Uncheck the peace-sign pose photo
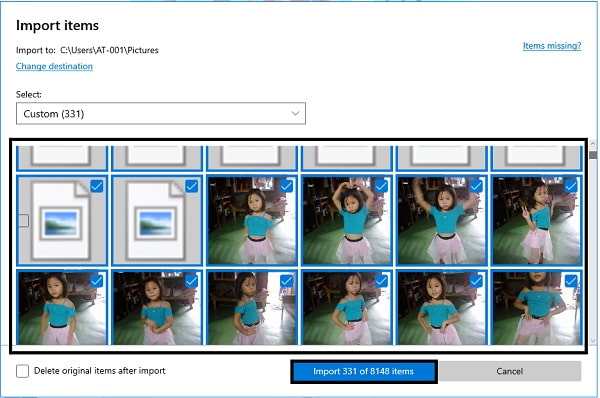 pyautogui.click(x=571, y=186)
